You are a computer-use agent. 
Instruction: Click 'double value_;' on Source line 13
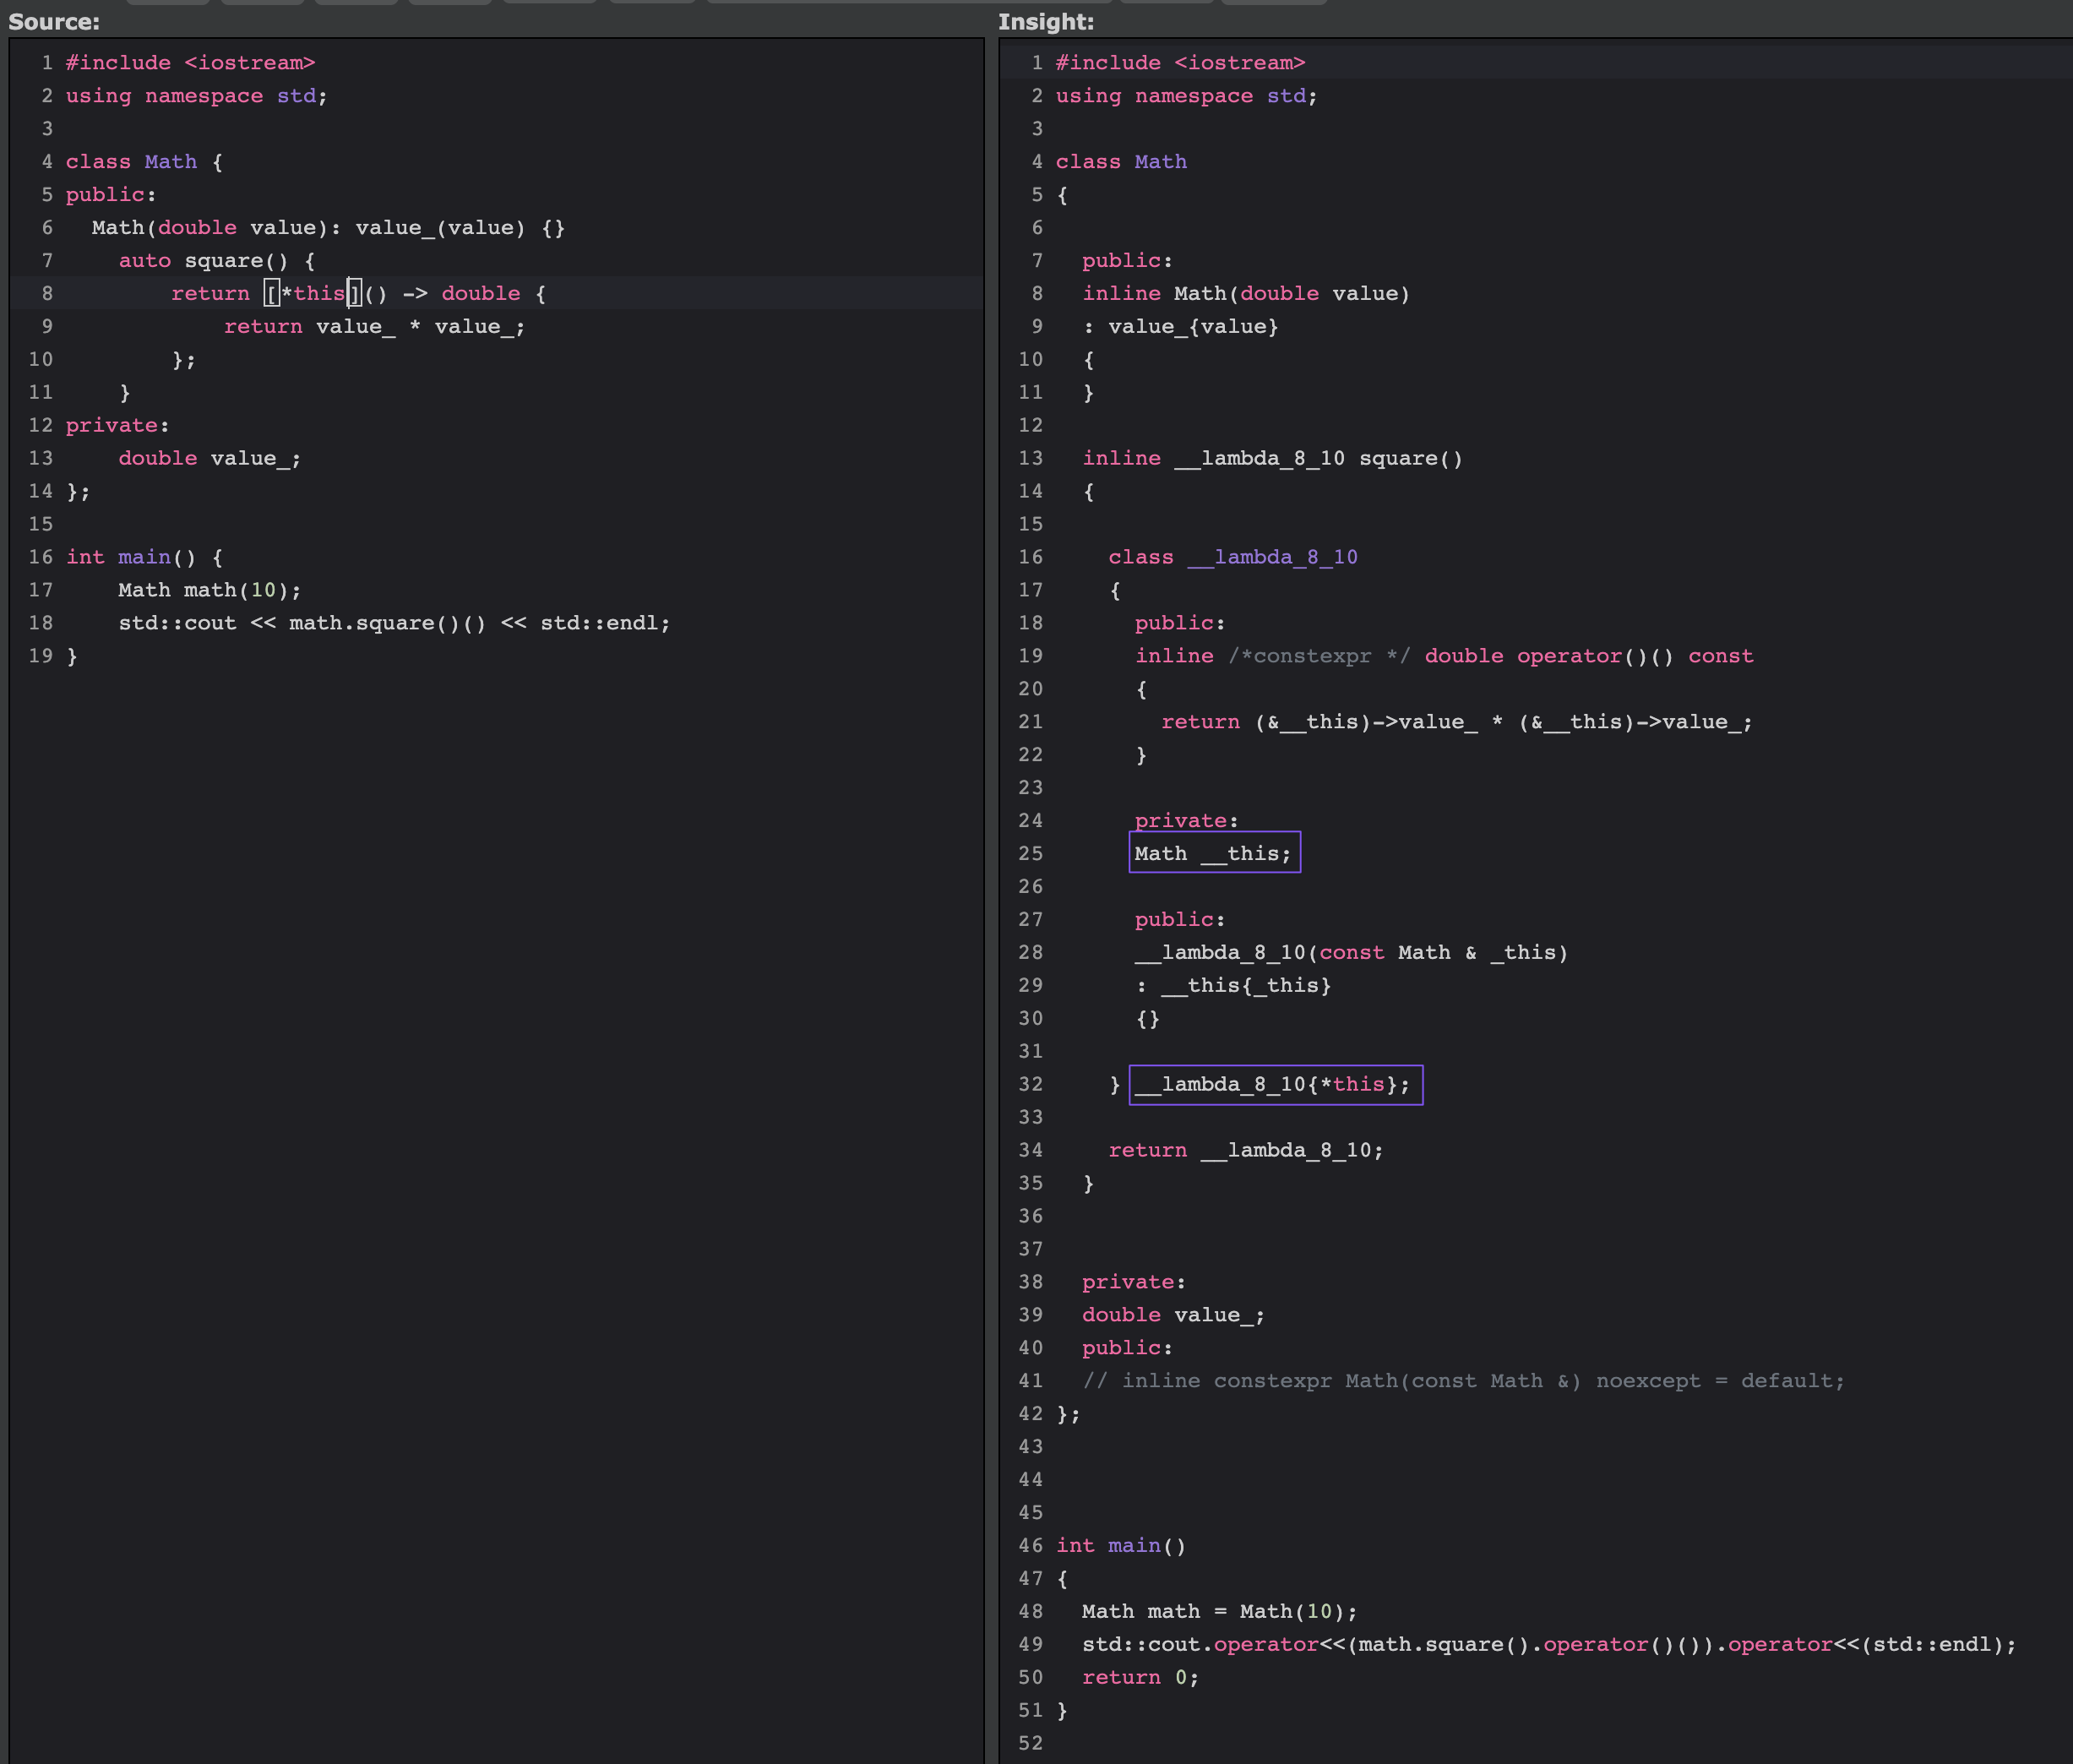(209, 458)
